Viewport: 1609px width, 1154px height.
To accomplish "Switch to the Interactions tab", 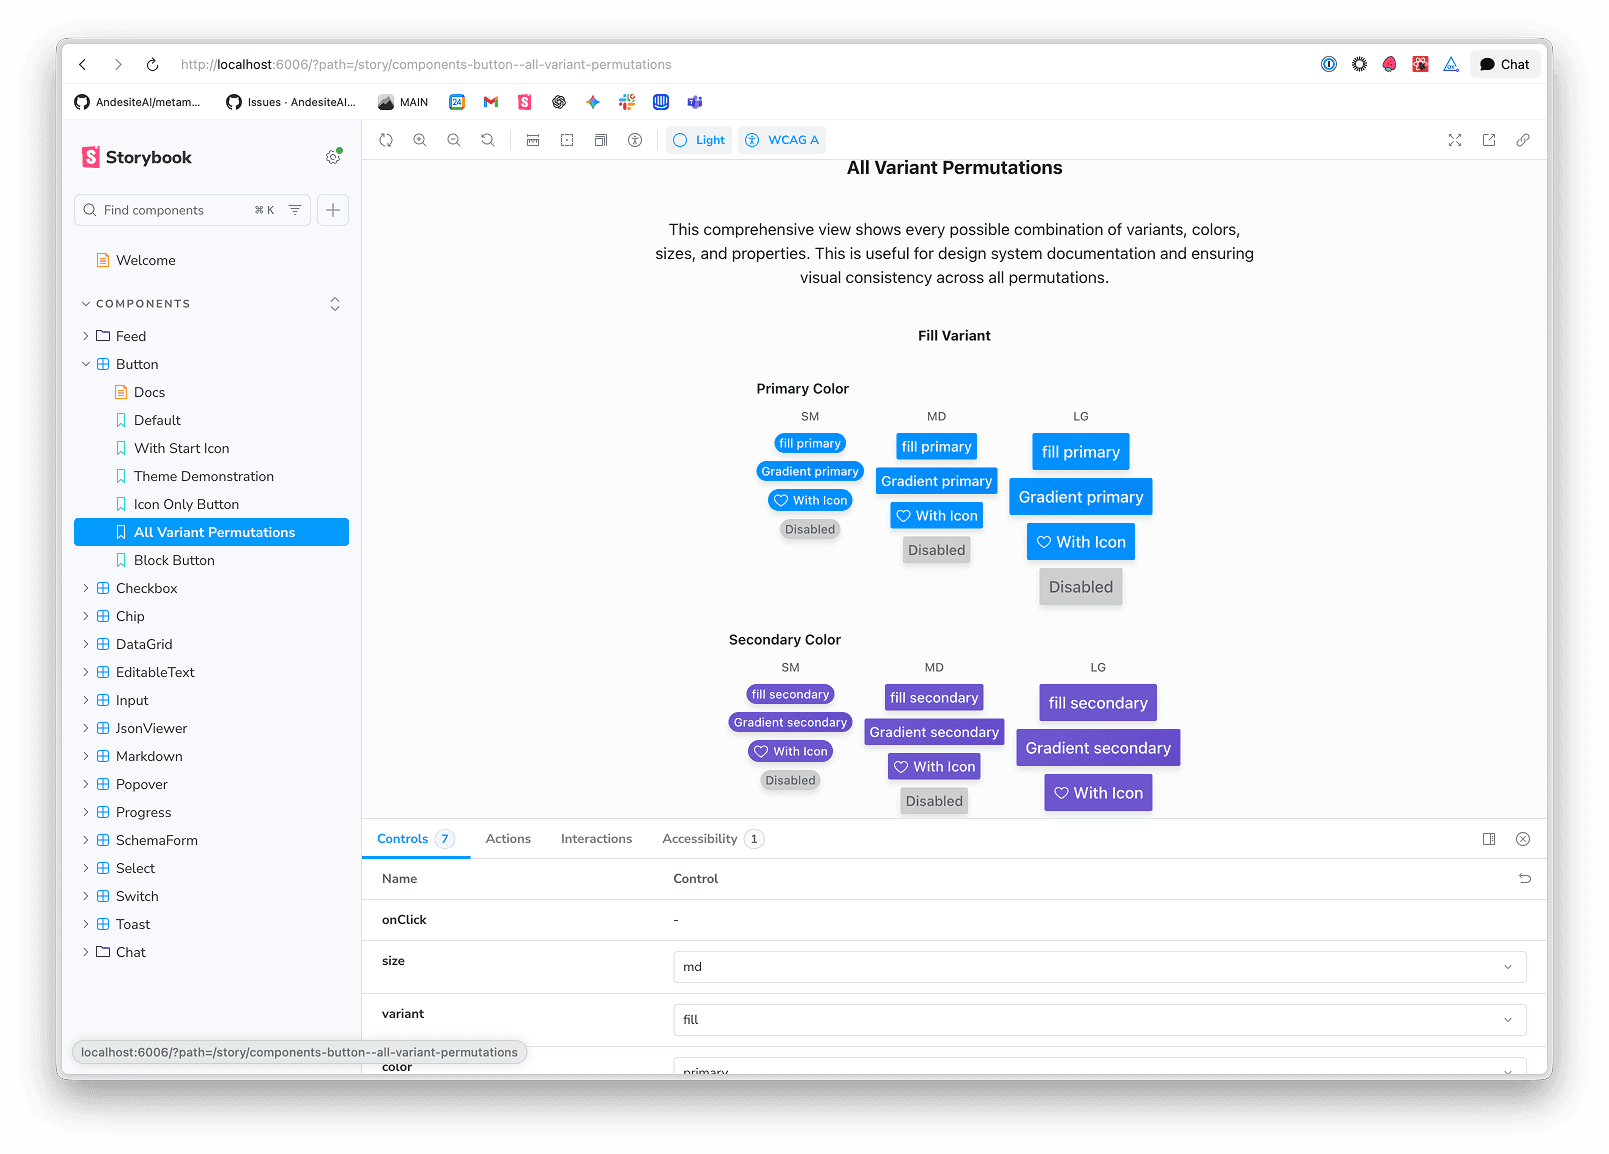I will point(596,839).
